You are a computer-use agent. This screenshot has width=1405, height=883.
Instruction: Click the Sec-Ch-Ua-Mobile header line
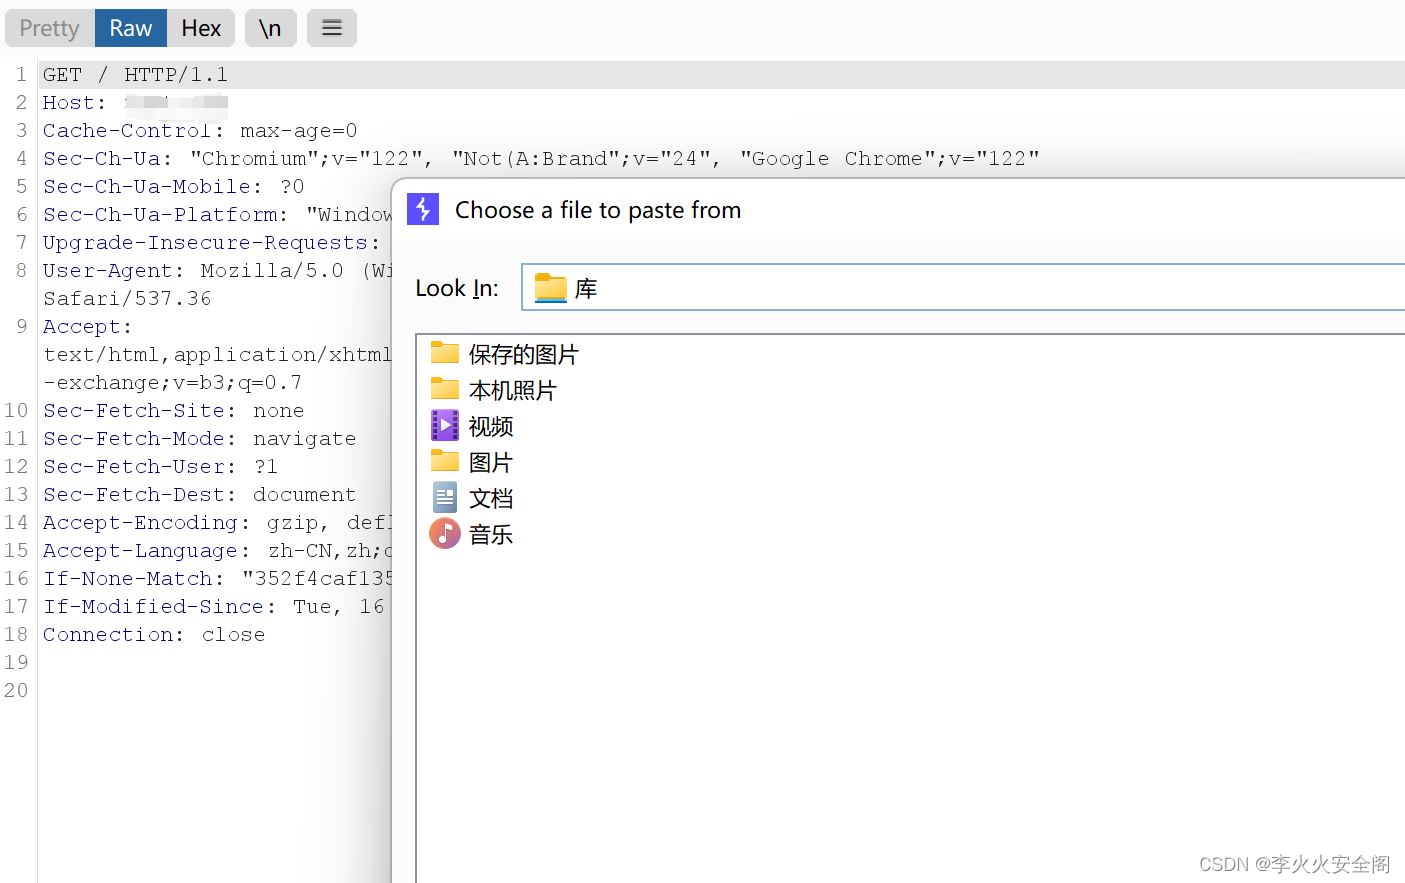pos(173,187)
